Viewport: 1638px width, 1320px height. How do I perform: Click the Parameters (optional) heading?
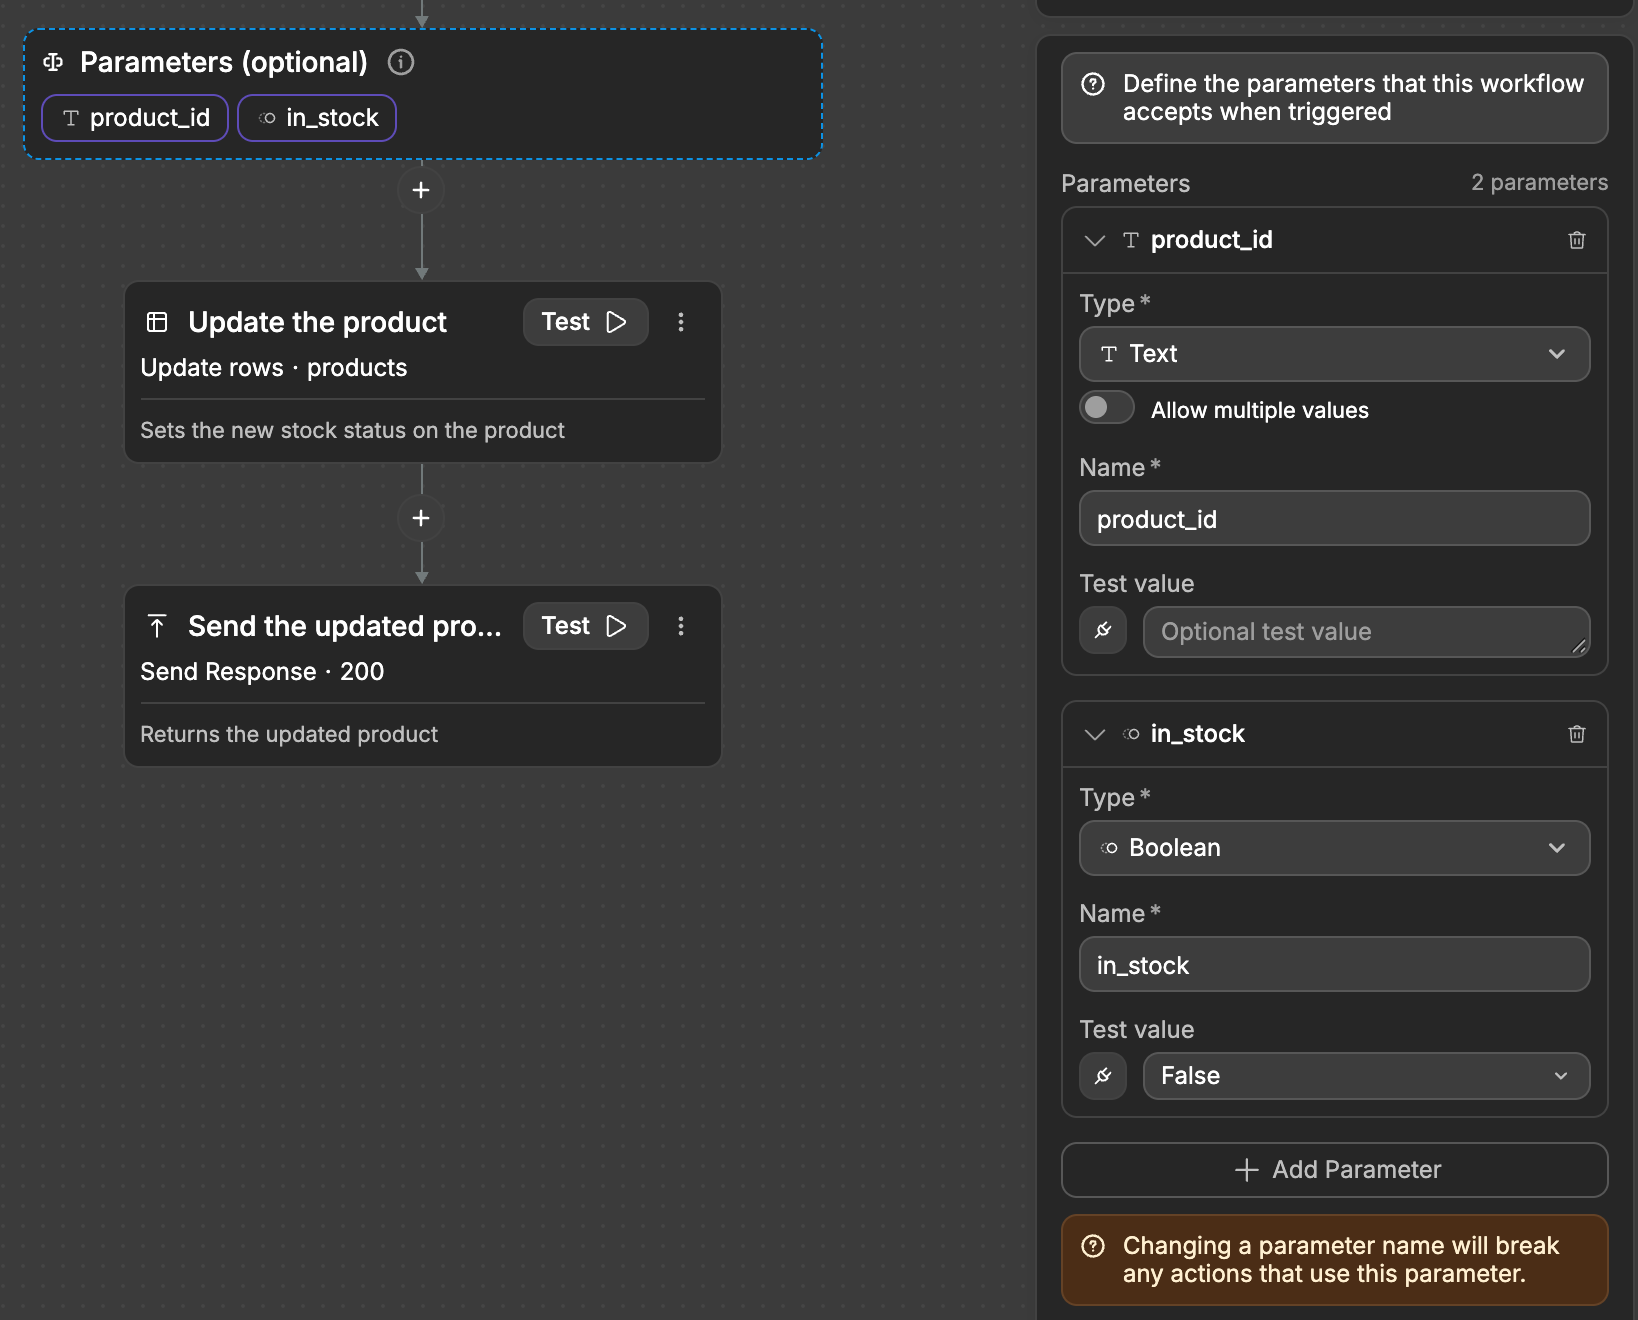(224, 62)
